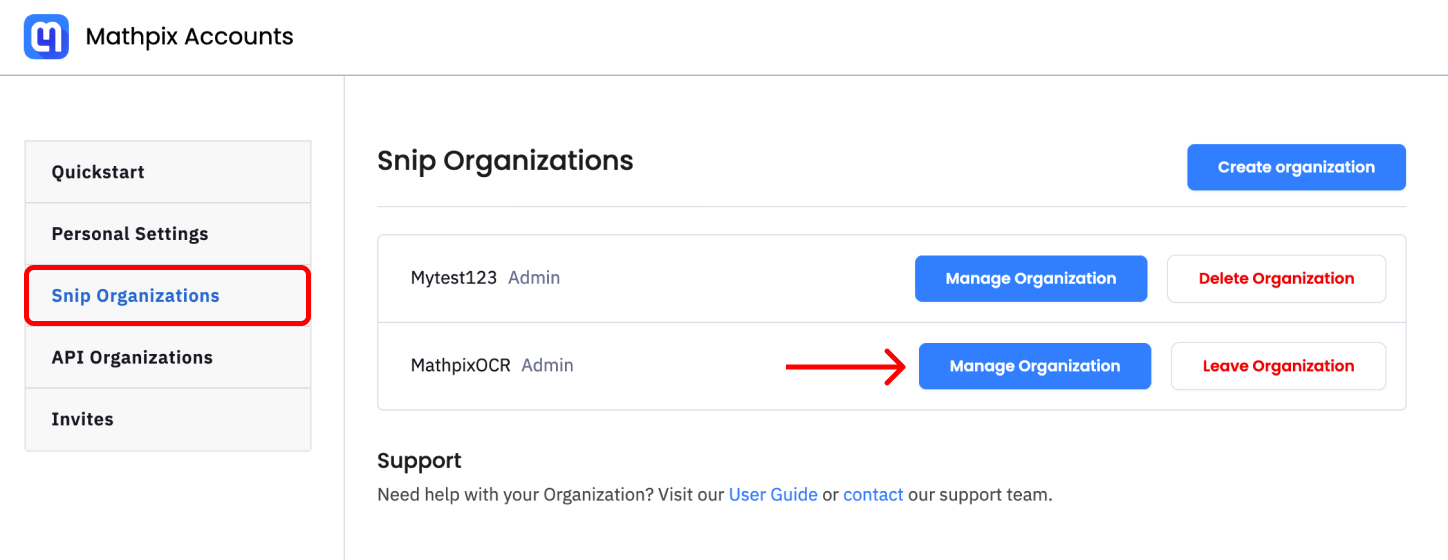Open the Quickstart sidebar section
The height and width of the screenshot is (560, 1448).
pyautogui.click(x=168, y=172)
